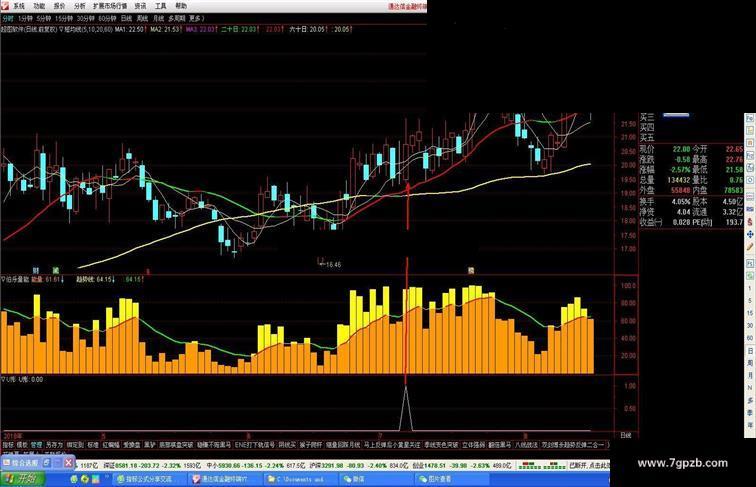Open the 指标 tab in bottom bar
Screen dimensions: 756x487
click(8, 445)
